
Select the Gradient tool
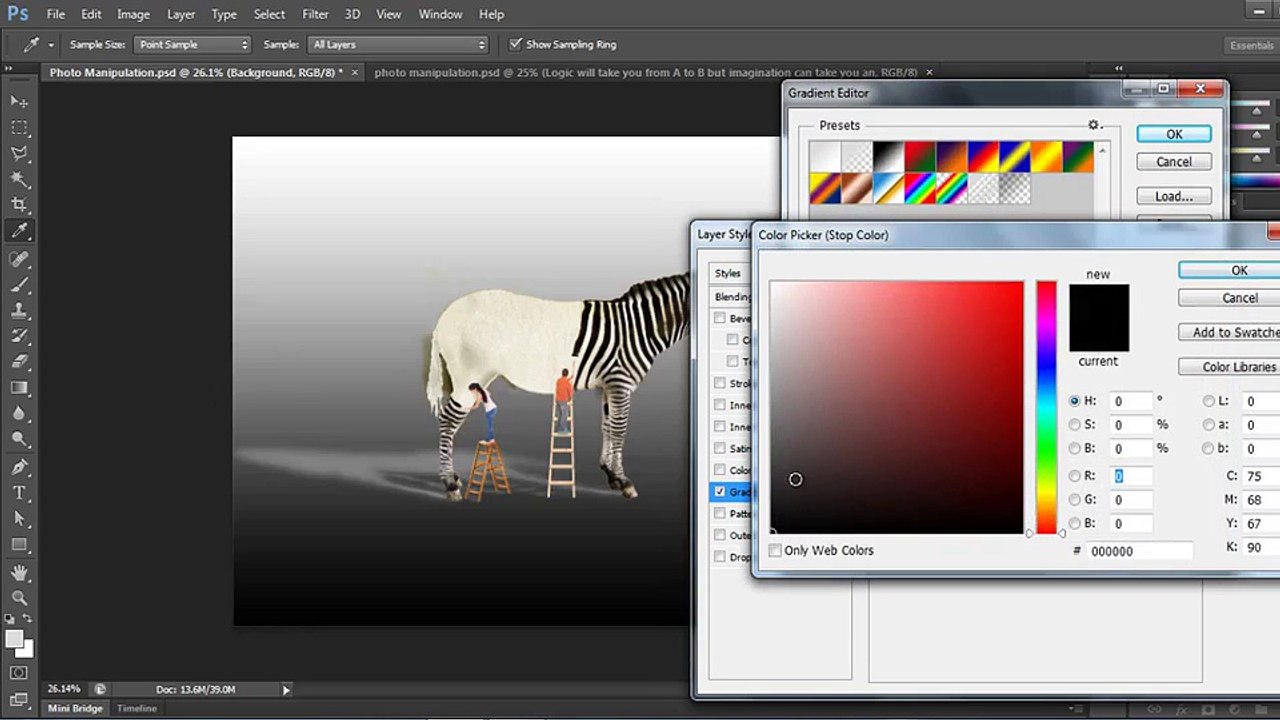click(19, 388)
